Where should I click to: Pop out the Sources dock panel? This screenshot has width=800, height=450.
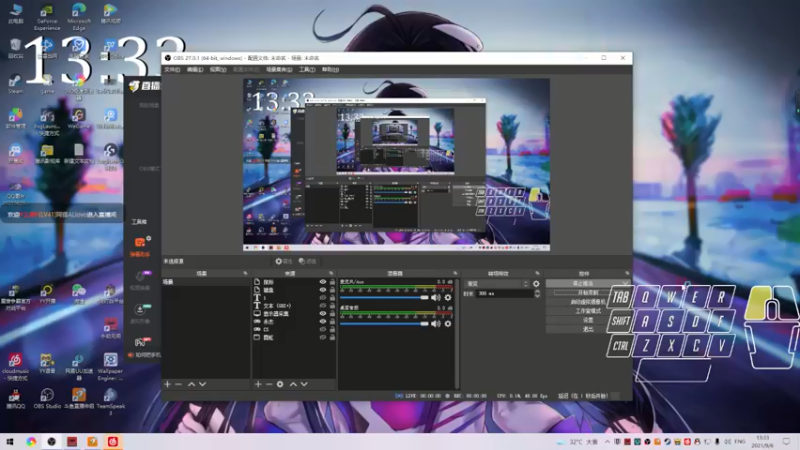331,273
